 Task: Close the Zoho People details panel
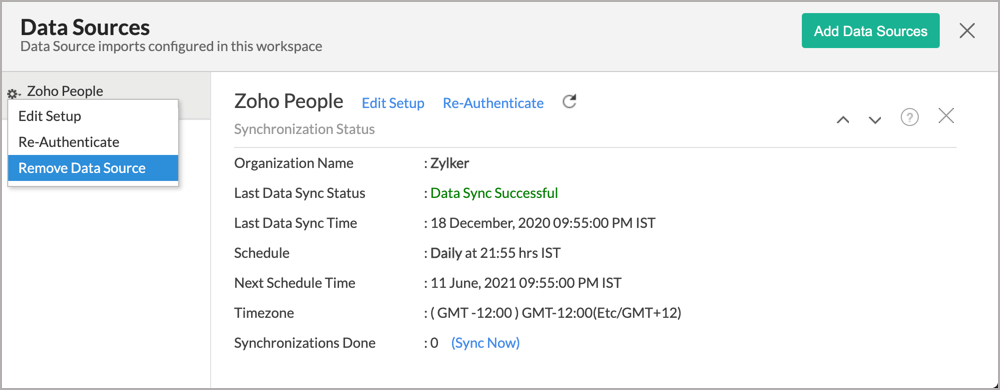point(946,116)
